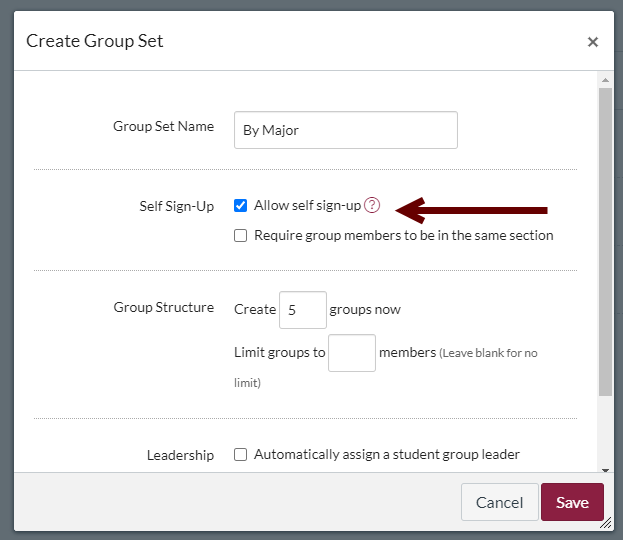Click the 'Leadership' section label
Image resolution: width=623 pixels, height=540 pixels.
tap(180, 455)
